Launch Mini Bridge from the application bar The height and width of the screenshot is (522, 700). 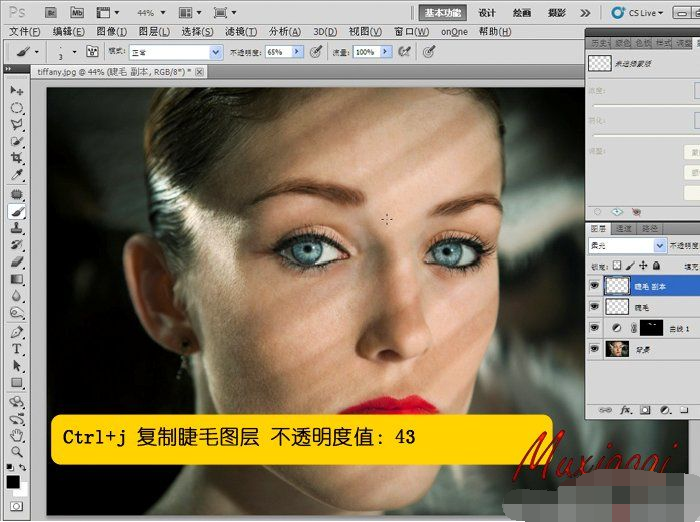click(77, 13)
